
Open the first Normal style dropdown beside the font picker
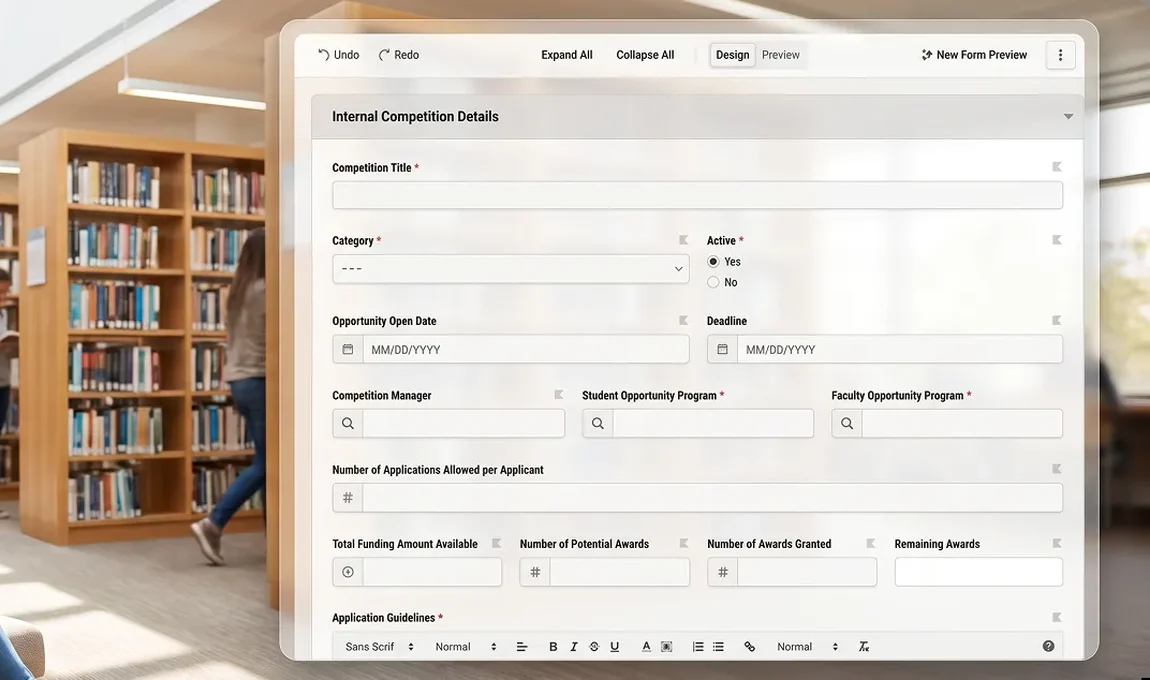point(466,646)
